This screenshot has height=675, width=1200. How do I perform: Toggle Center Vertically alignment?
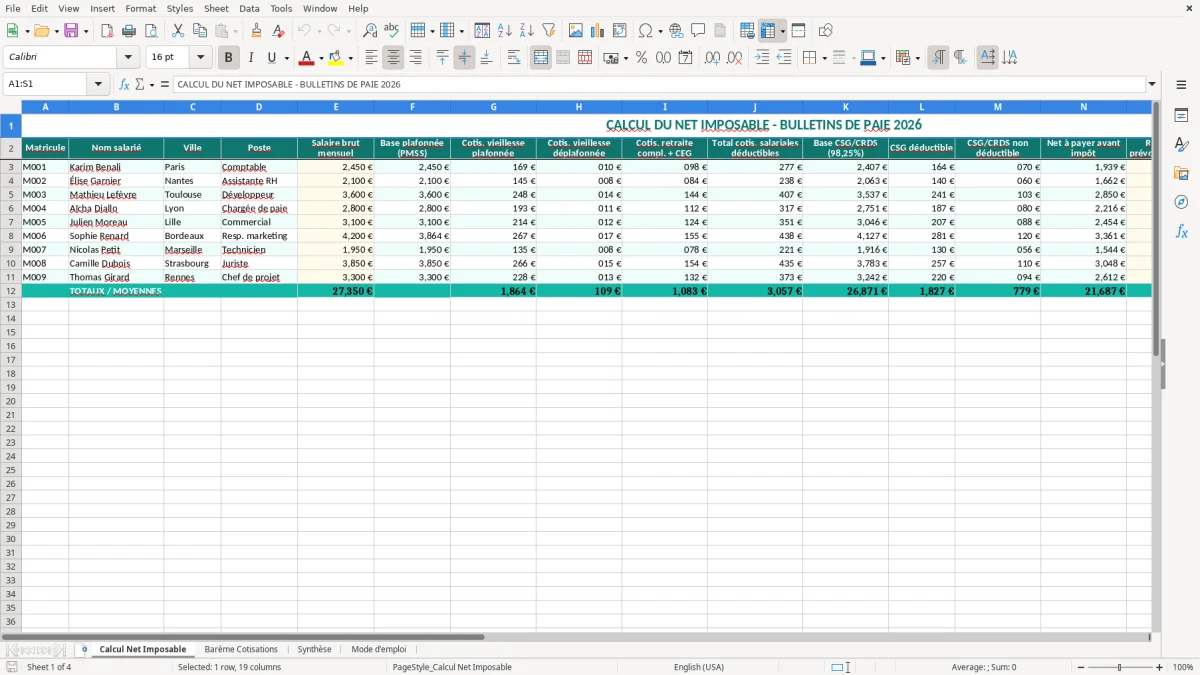(x=464, y=58)
